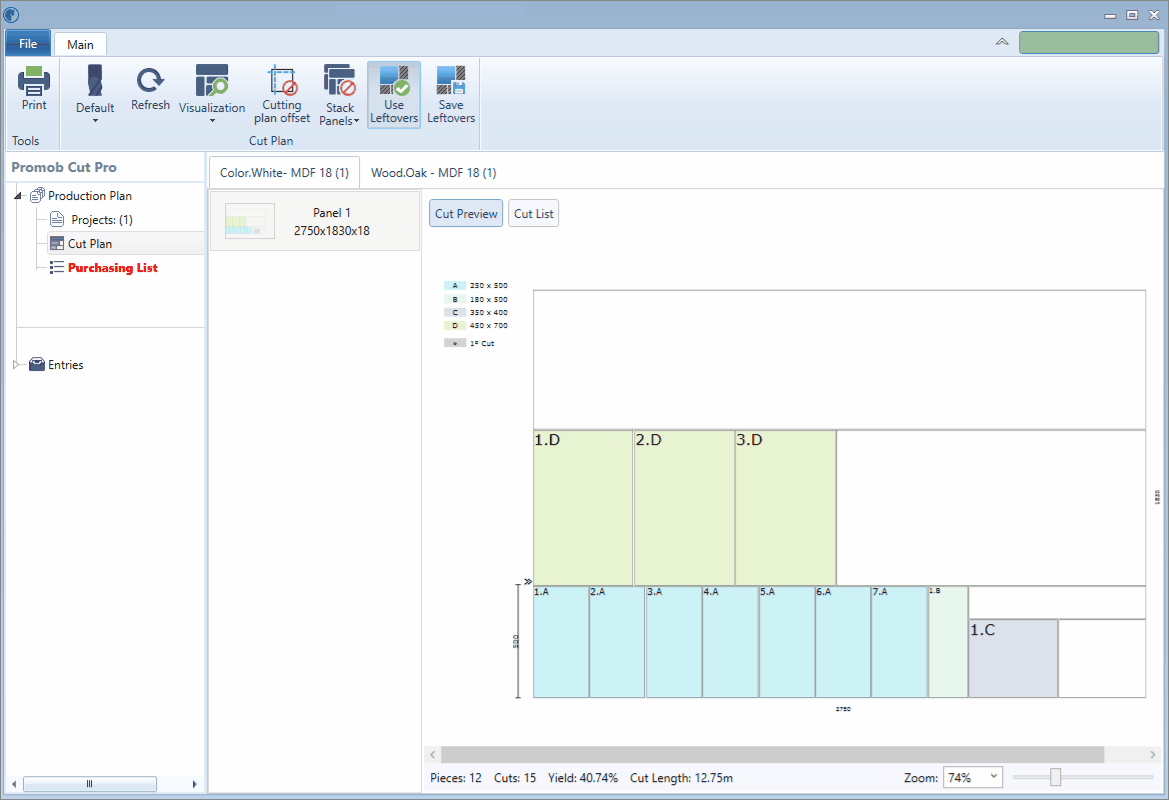Screen dimensions: 1169x800
Task: Switch to Color.White- MDF 18 (1) tab
Action: click(284, 172)
